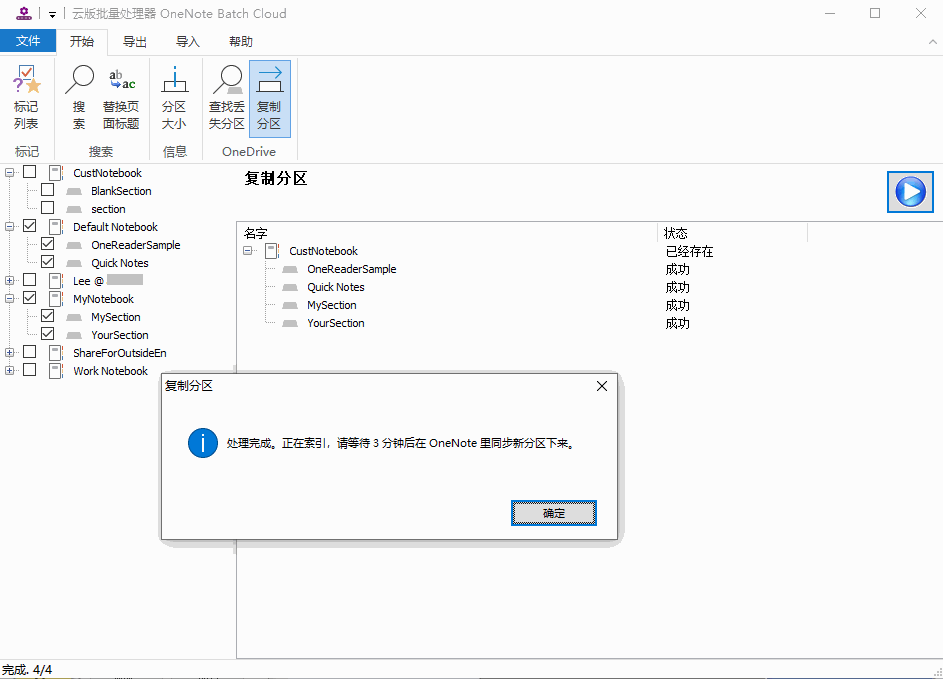
Task: Close the 复制分区 dialog with X
Action: 601,386
